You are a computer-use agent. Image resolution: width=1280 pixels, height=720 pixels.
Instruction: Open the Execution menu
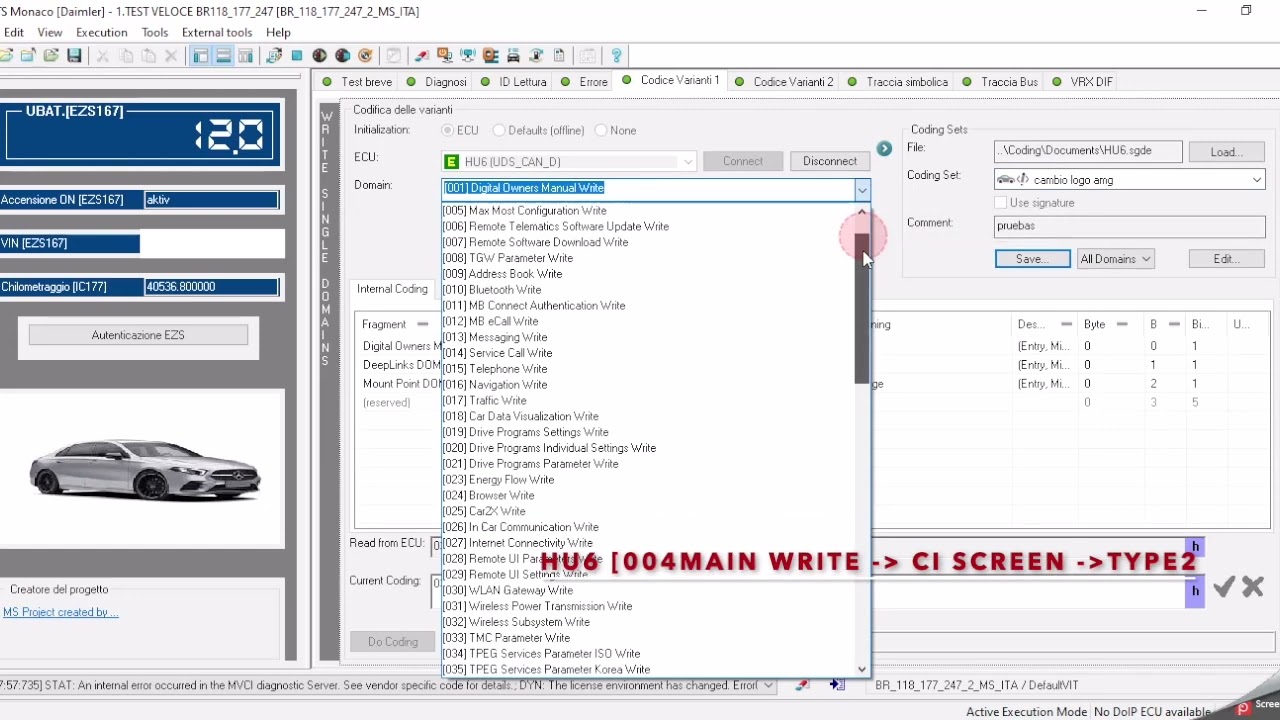pyautogui.click(x=102, y=32)
